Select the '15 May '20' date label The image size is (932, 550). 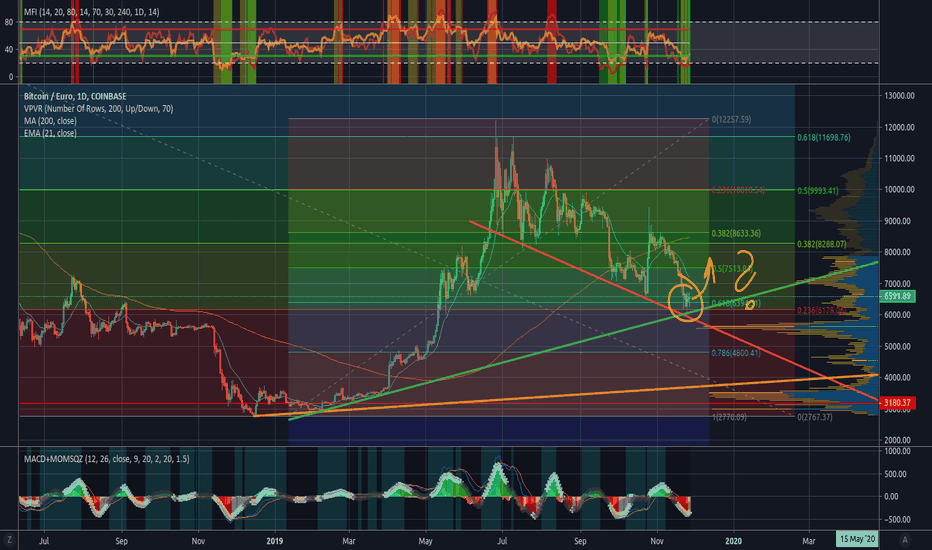[857, 539]
